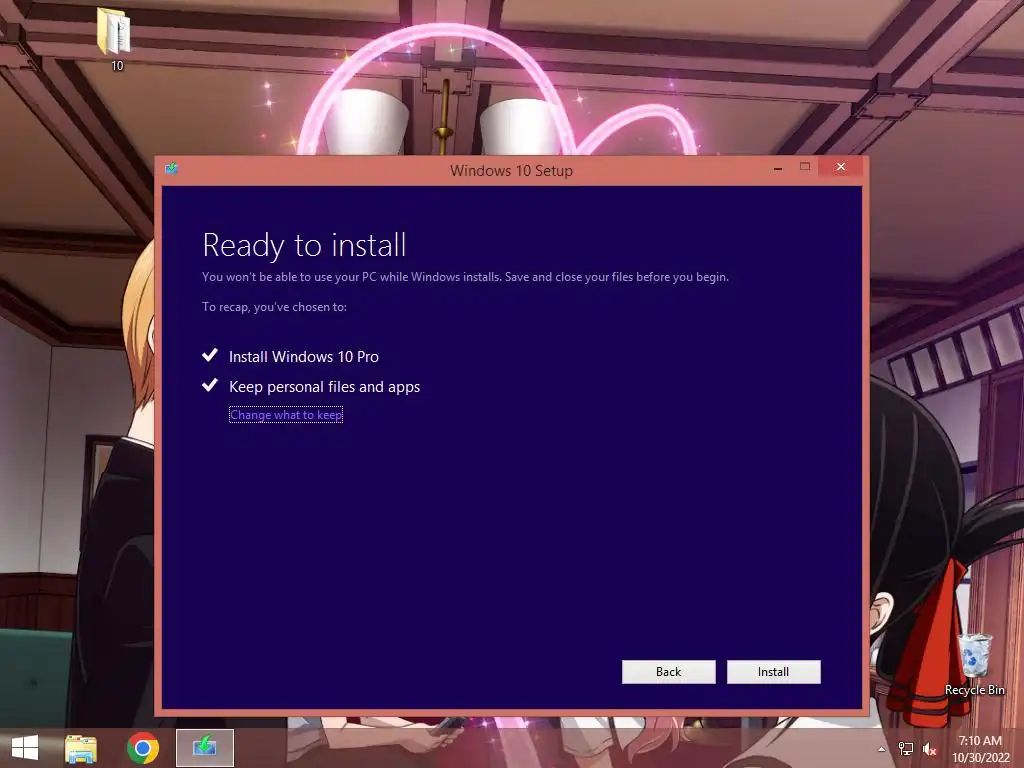Select the folder named 10 on desktop
The height and width of the screenshot is (768, 1024).
[x=116, y=39]
